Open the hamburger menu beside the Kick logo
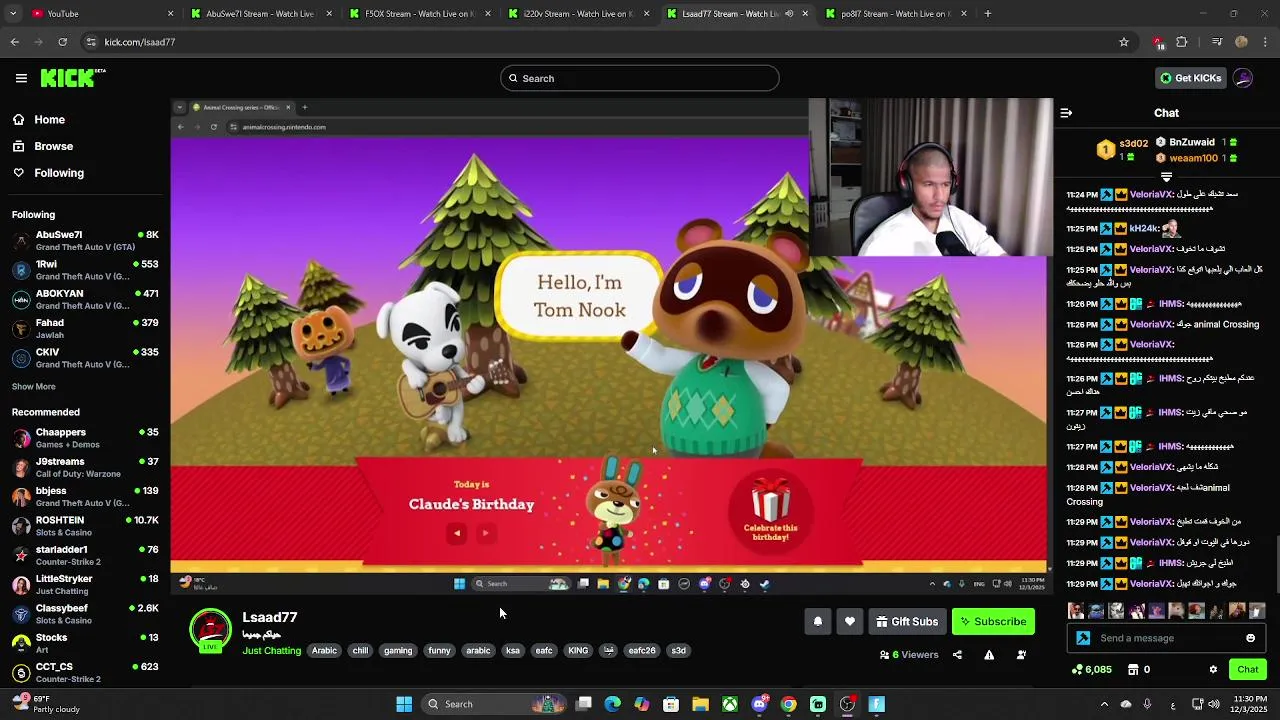 coord(21,78)
